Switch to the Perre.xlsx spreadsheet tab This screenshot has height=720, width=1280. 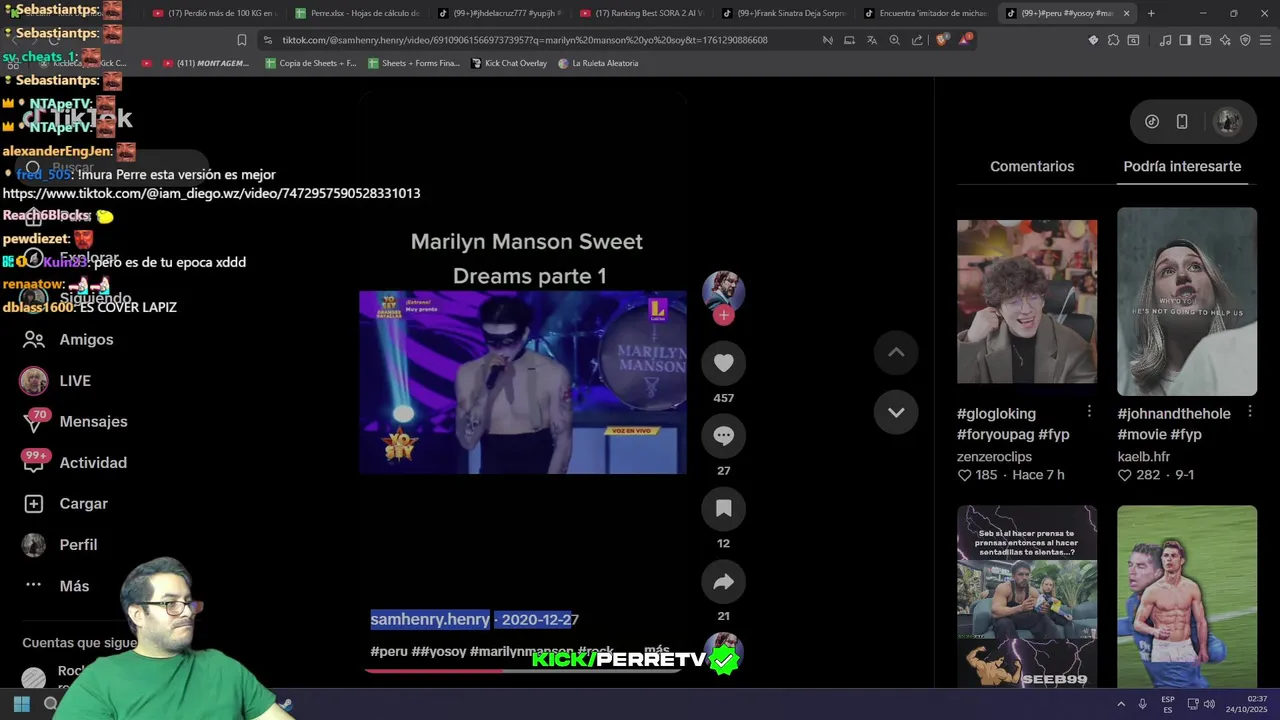[x=357, y=13]
